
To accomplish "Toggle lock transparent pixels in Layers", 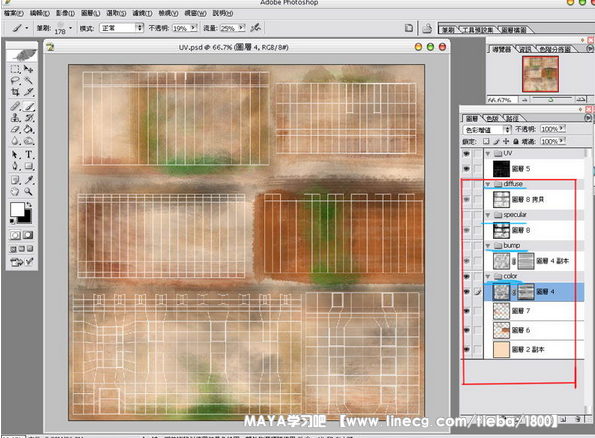I will tap(486, 142).
